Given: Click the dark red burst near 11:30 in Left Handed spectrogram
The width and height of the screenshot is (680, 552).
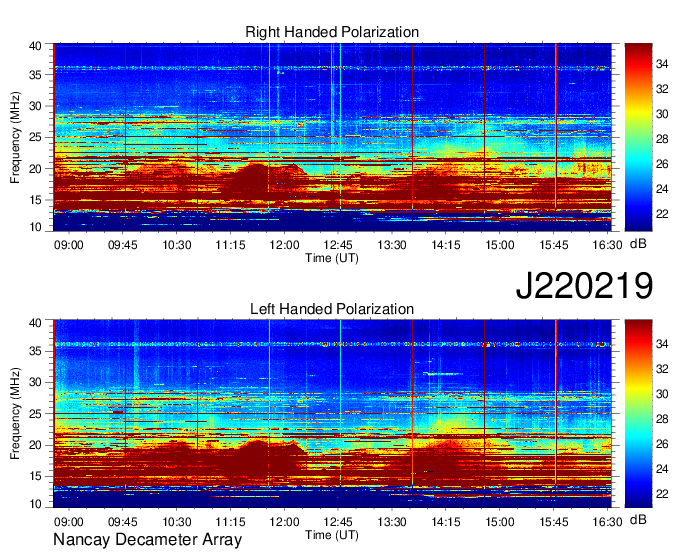Looking at the screenshot, I should tap(256, 459).
